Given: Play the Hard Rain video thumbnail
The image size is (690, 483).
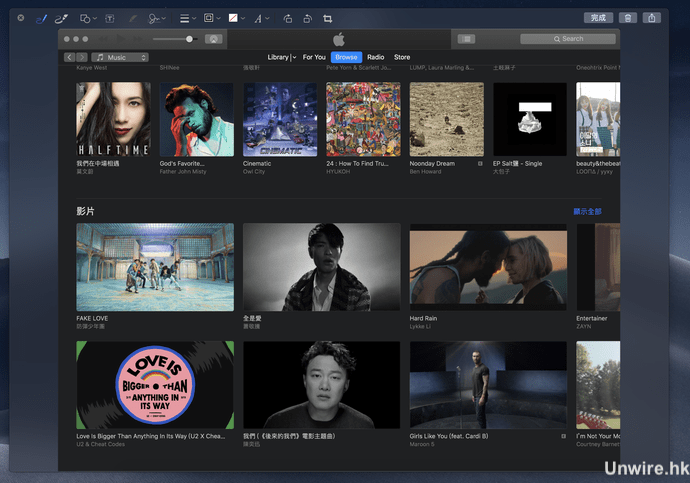Looking at the screenshot, I should click(x=488, y=267).
